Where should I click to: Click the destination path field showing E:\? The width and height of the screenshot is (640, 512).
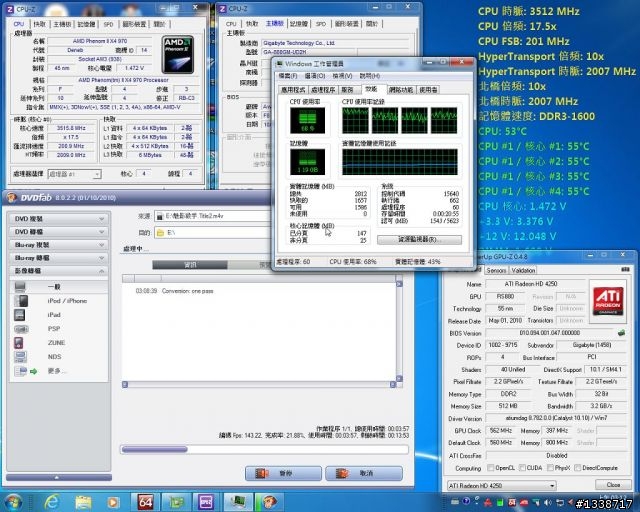[x=212, y=233]
